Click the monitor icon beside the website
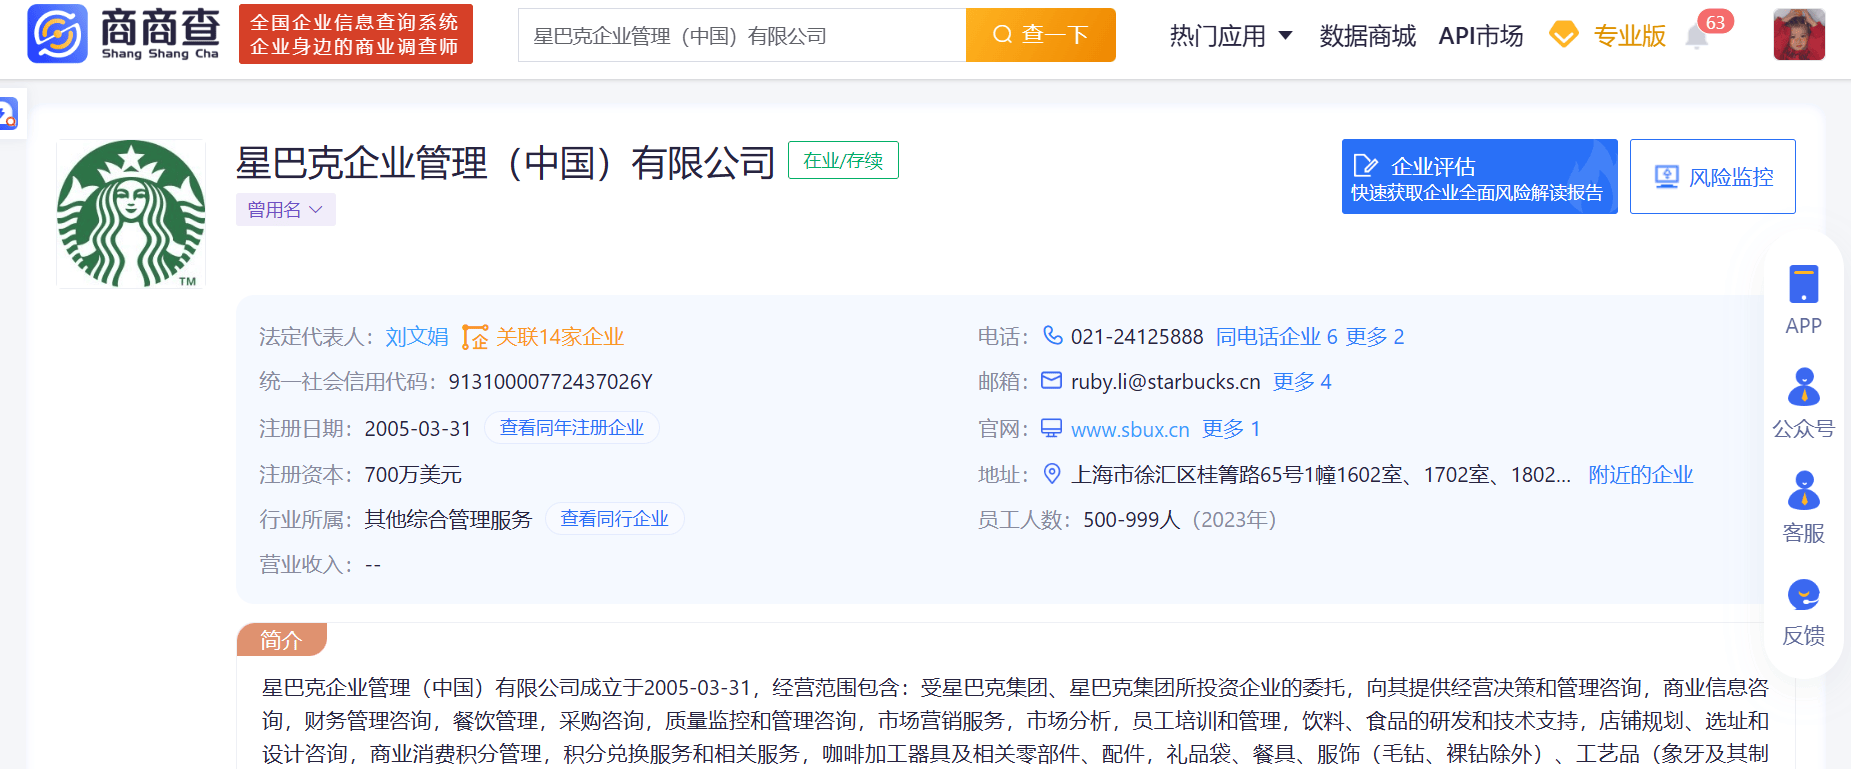This screenshot has width=1851, height=769. point(1052,428)
